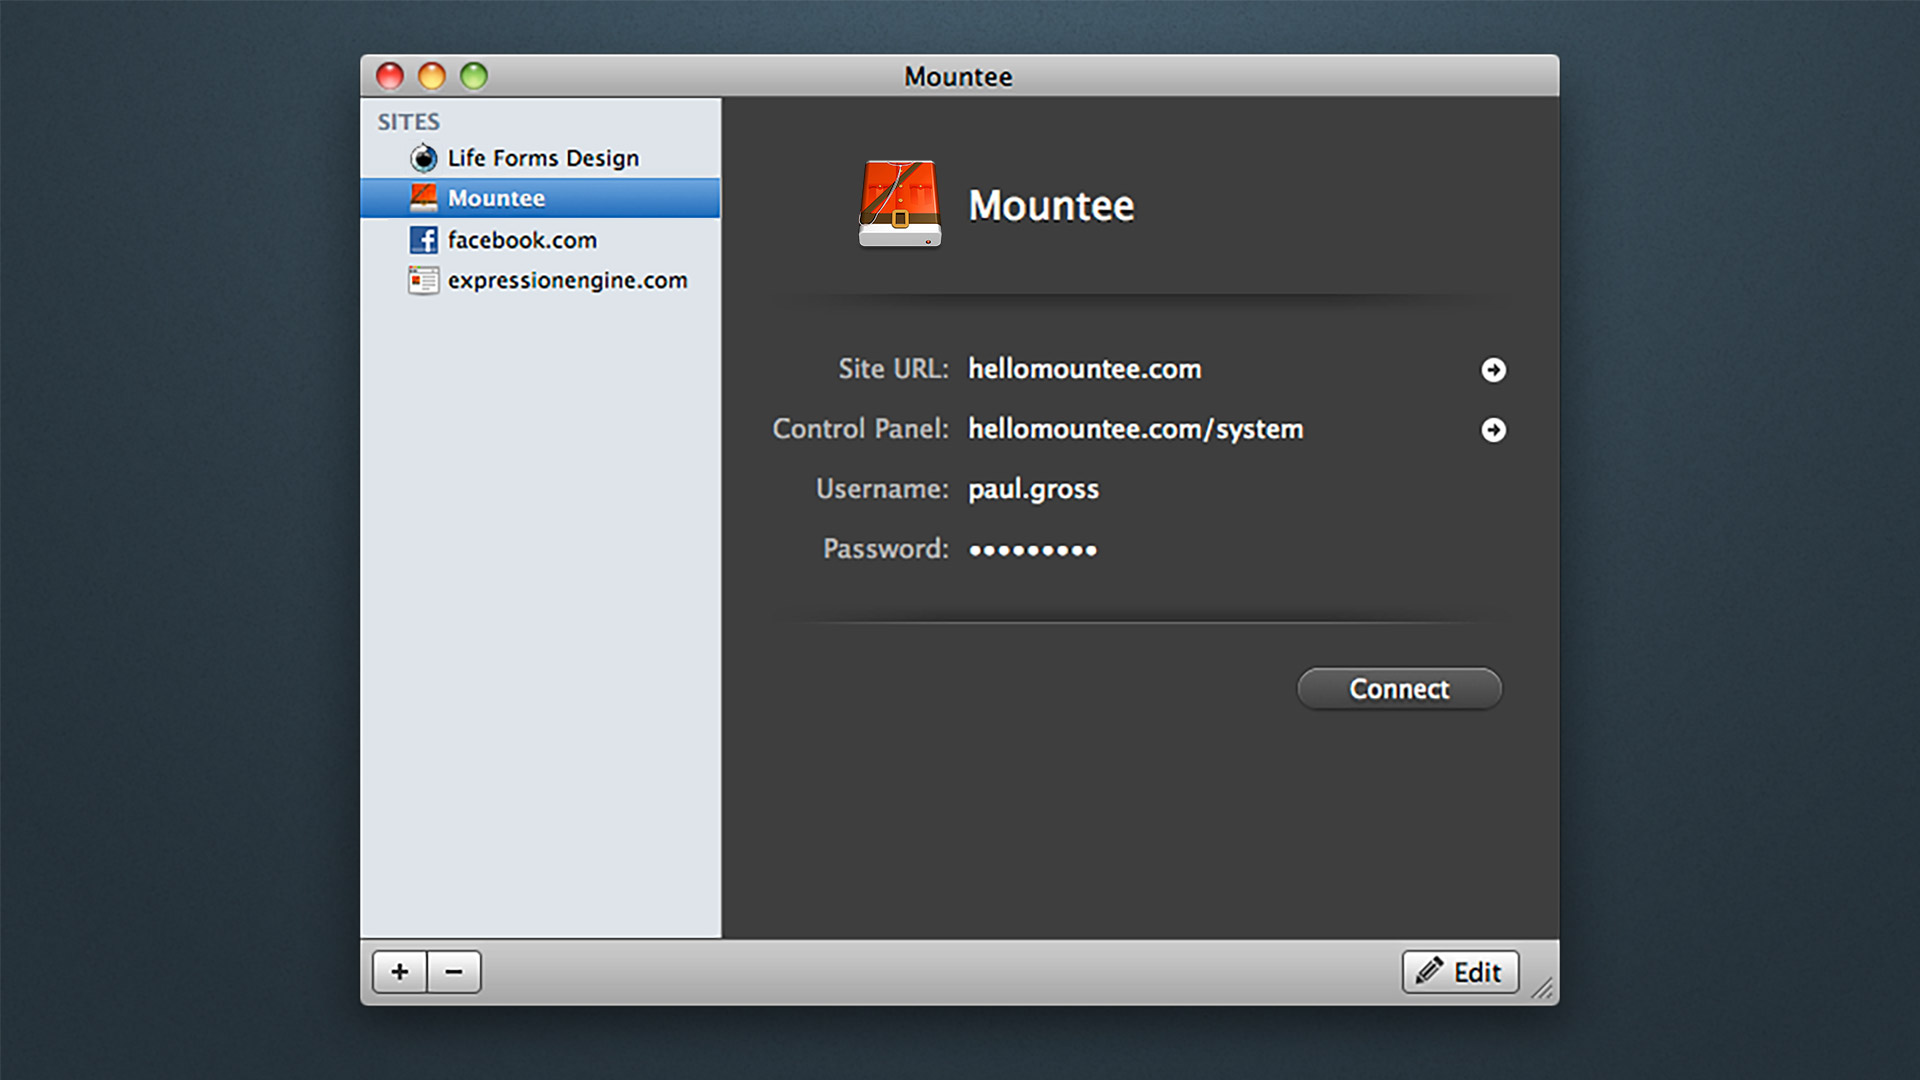Click the Mountee sidebar row icon
The width and height of the screenshot is (1920, 1080).
click(424, 198)
